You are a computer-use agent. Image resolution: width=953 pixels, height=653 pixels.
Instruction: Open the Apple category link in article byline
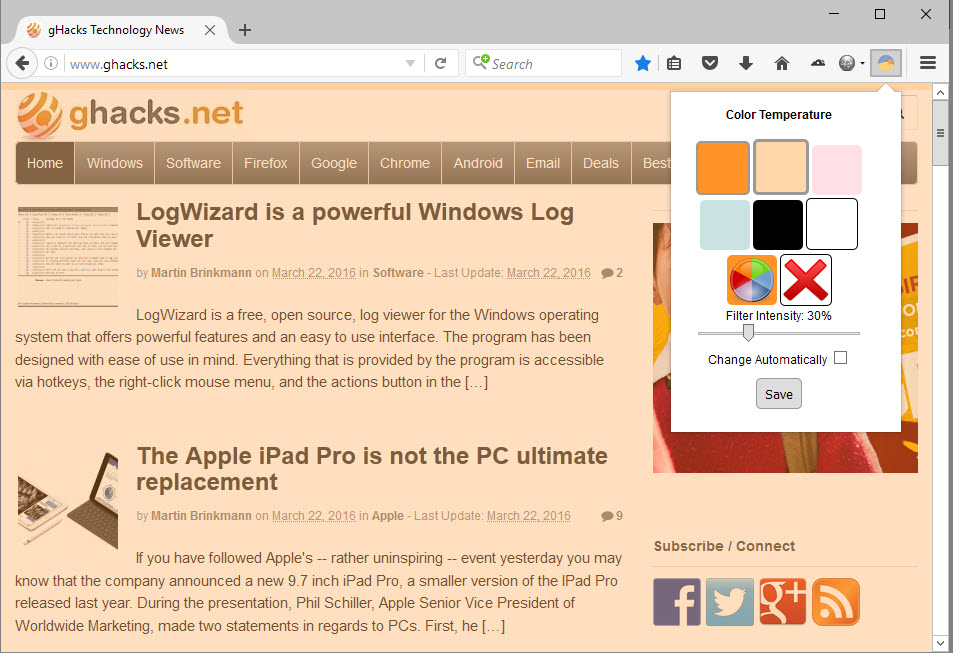coord(388,516)
